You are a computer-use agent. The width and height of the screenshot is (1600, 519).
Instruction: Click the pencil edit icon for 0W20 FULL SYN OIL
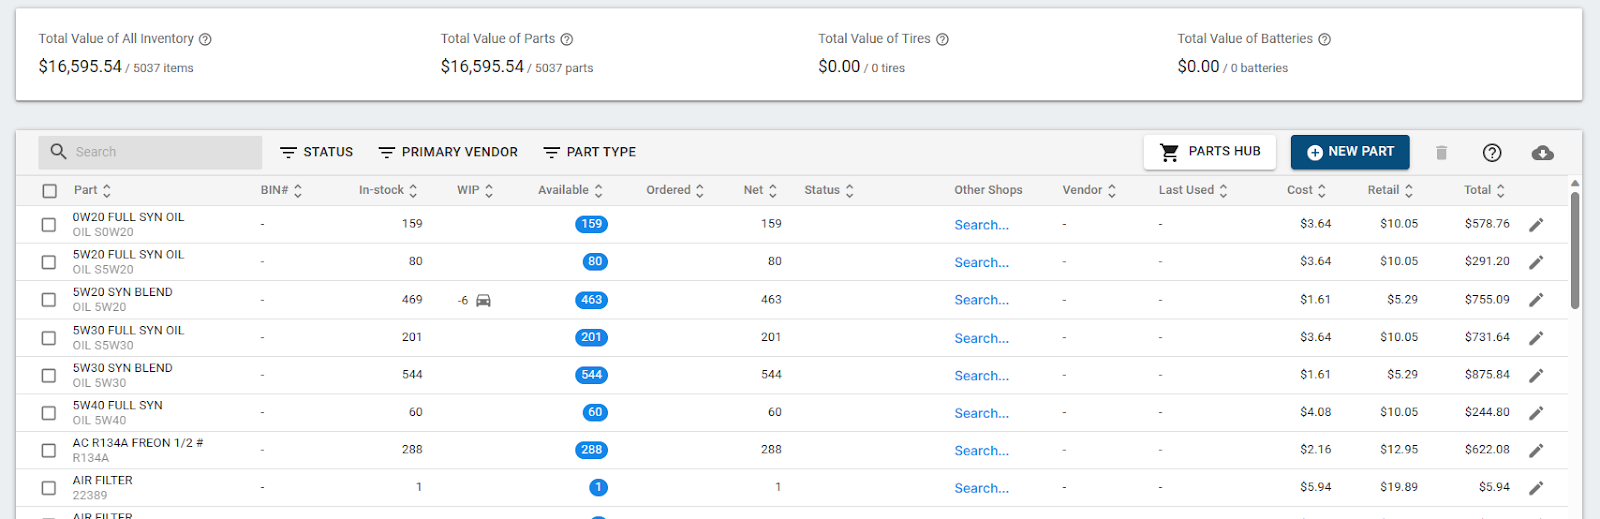[x=1536, y=225]
